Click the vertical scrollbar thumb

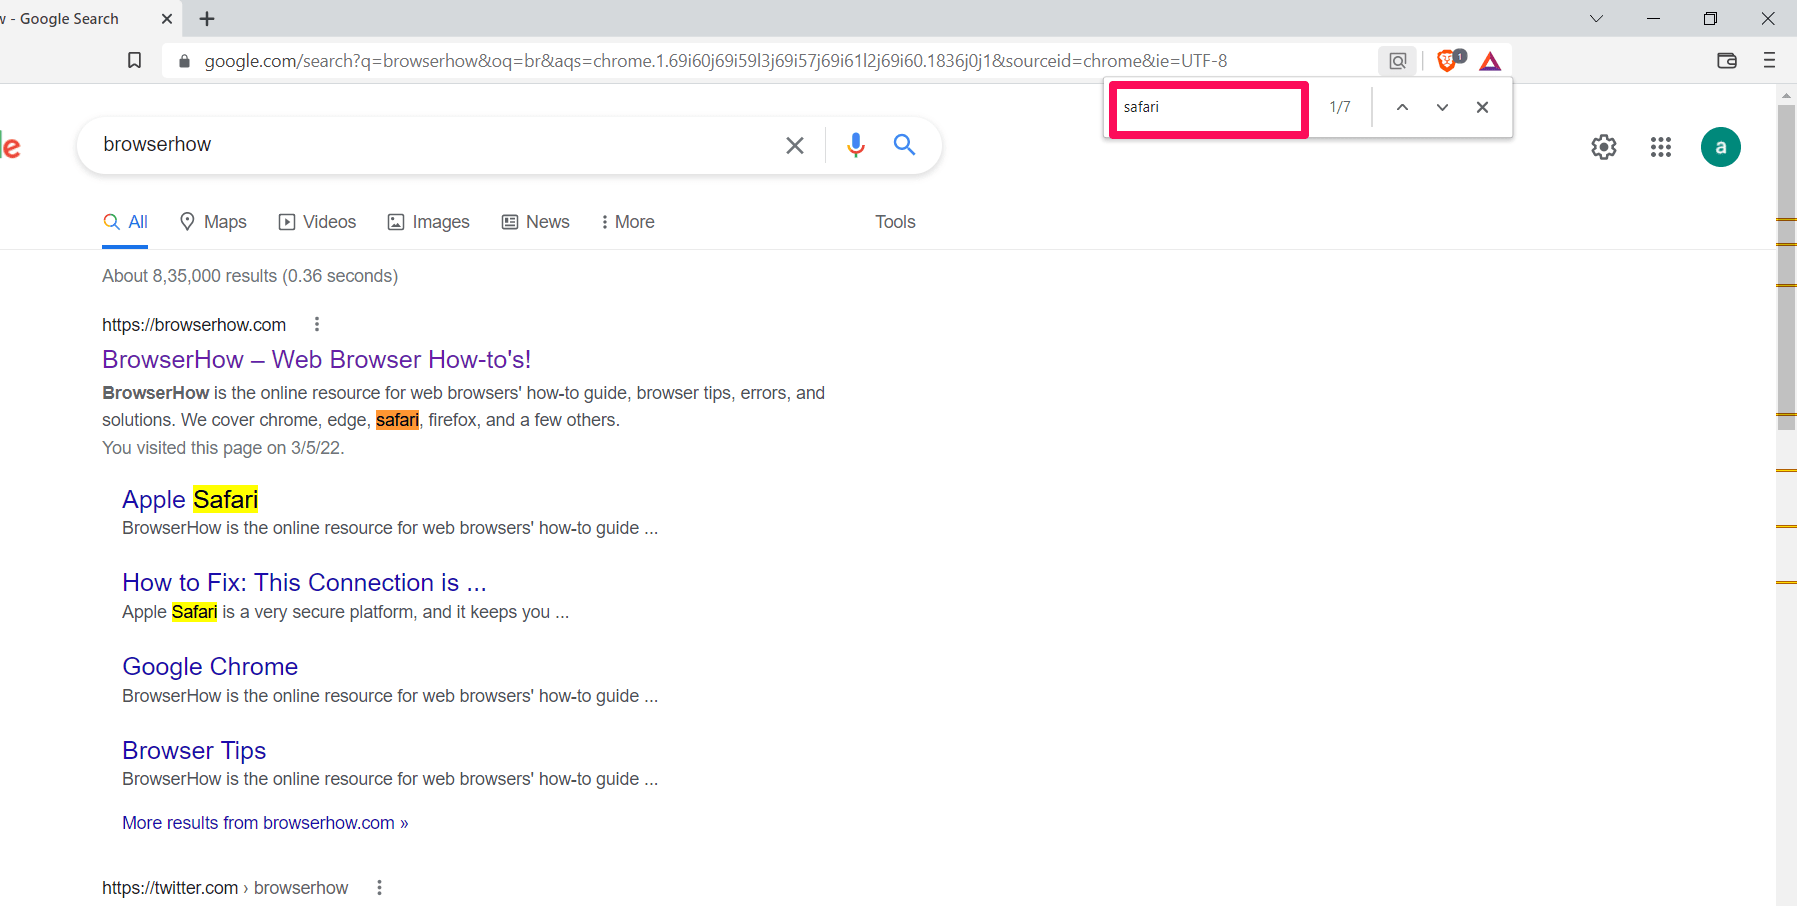(x=1786, y=267)
